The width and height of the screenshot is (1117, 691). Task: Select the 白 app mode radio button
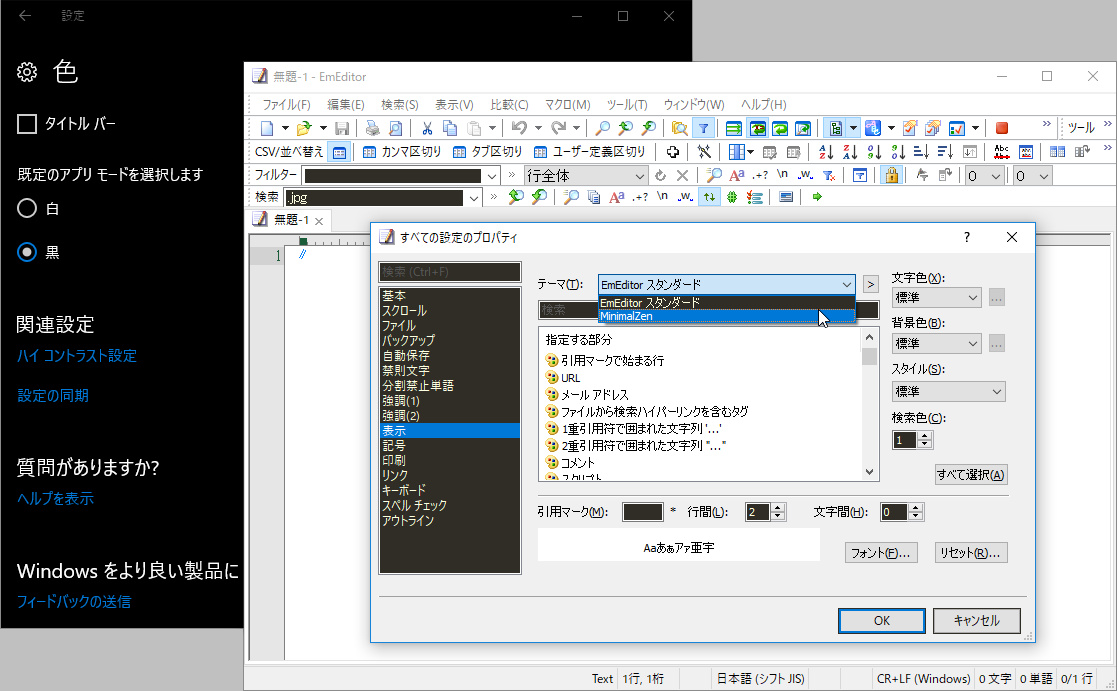pyautogui.click(x=25, y=209)
